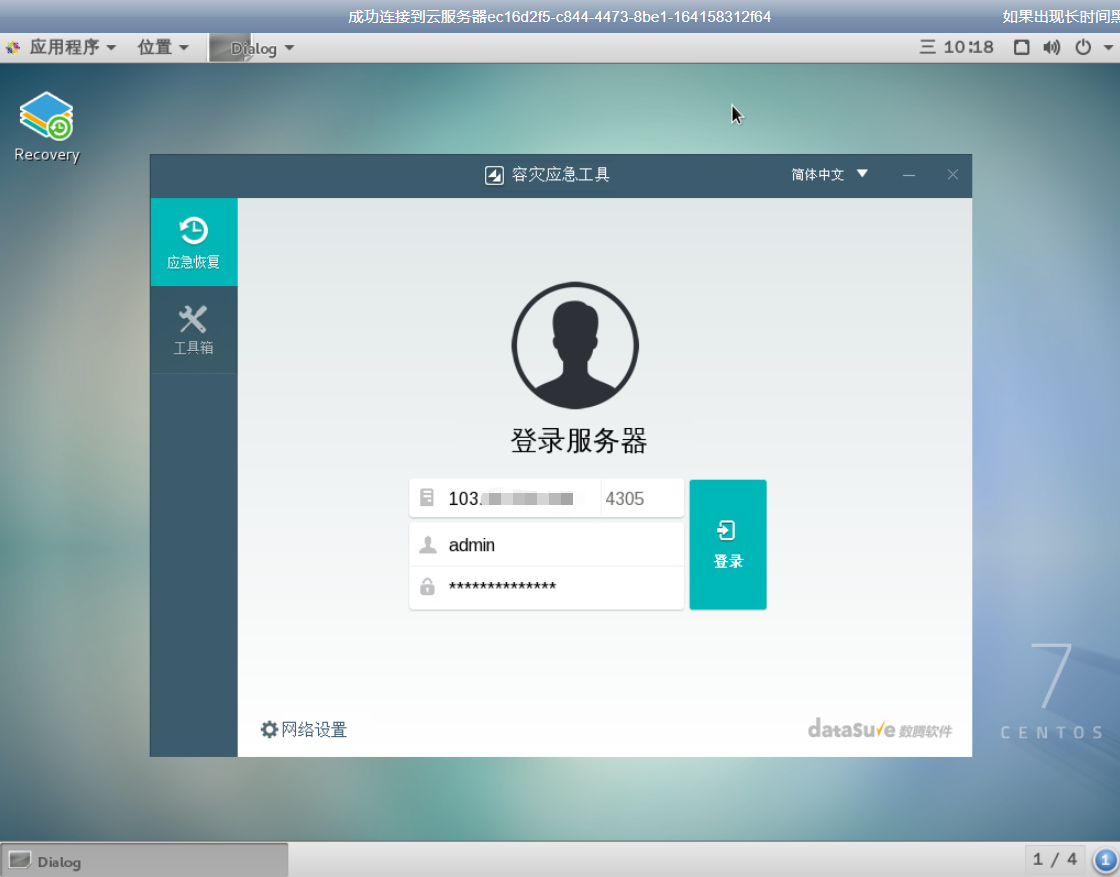Open the 简体中文 language dropdown
The image size is (1120, 877).
point(828,175)
